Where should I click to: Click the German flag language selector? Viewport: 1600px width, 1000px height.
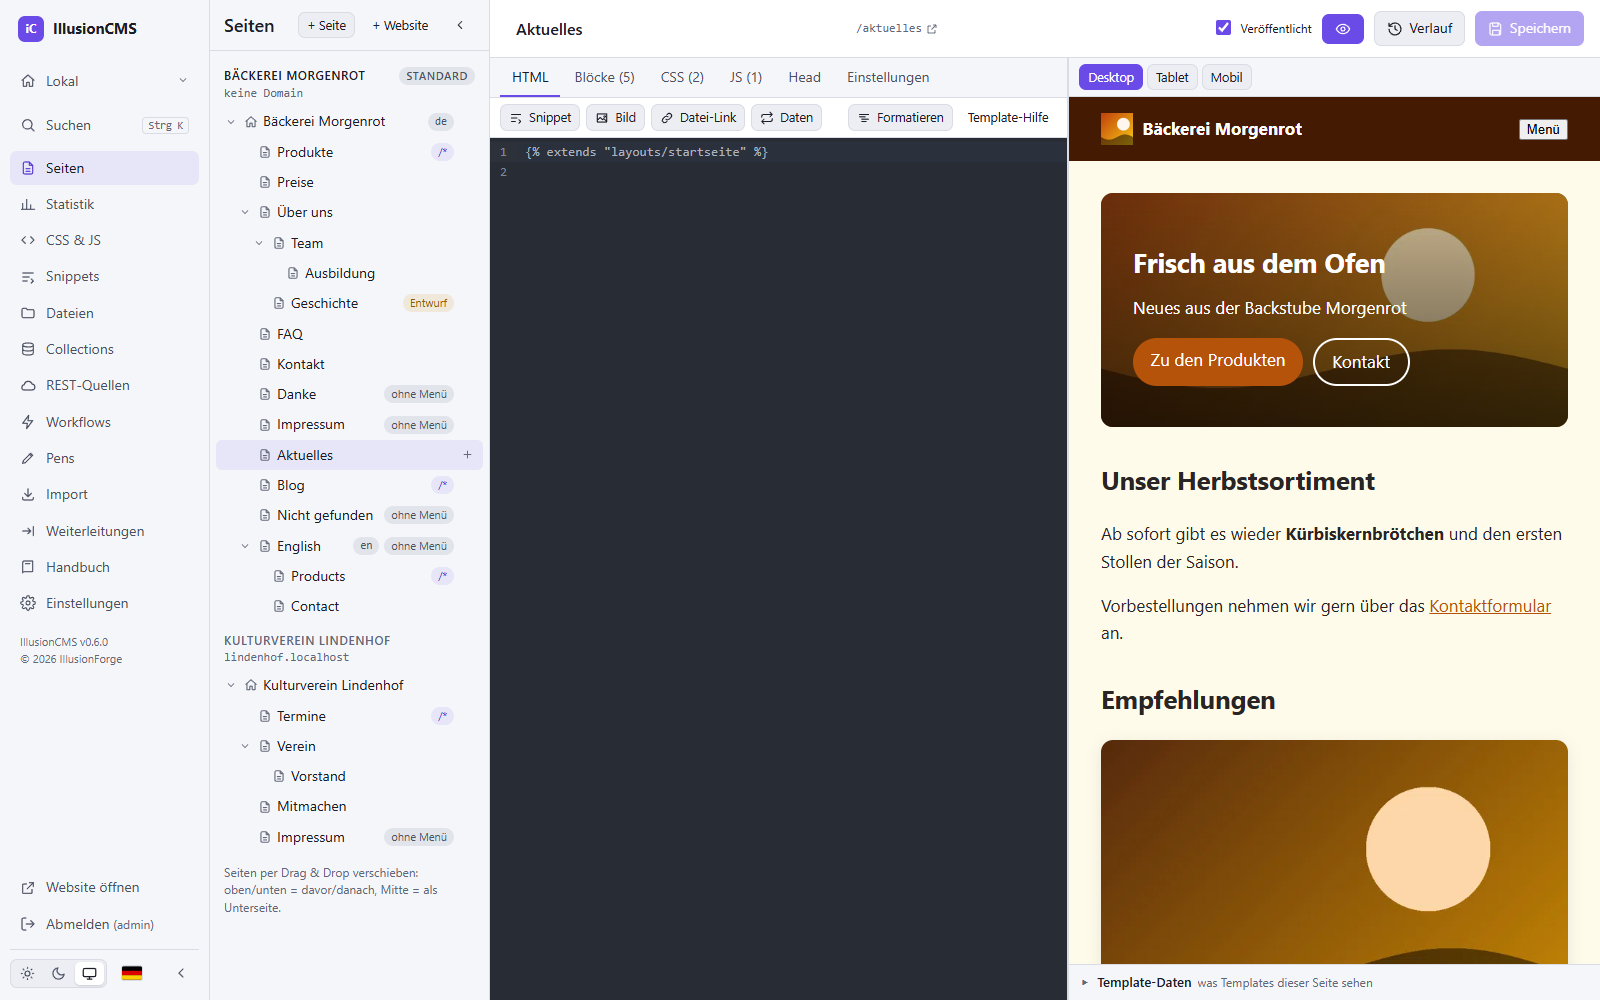[132, 973]
